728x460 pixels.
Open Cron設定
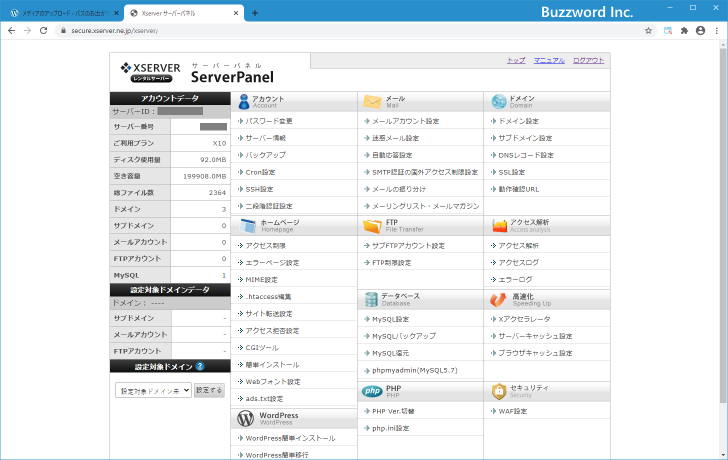tap(260, 172)
